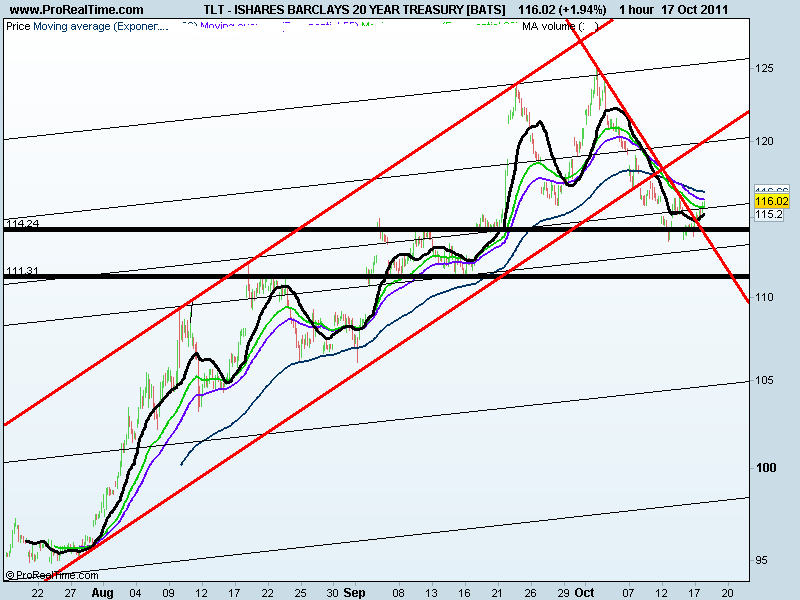Click the 20 date axis label
Image resolution: width=800 pixels, height=600 pixels.
pos(728,592)
